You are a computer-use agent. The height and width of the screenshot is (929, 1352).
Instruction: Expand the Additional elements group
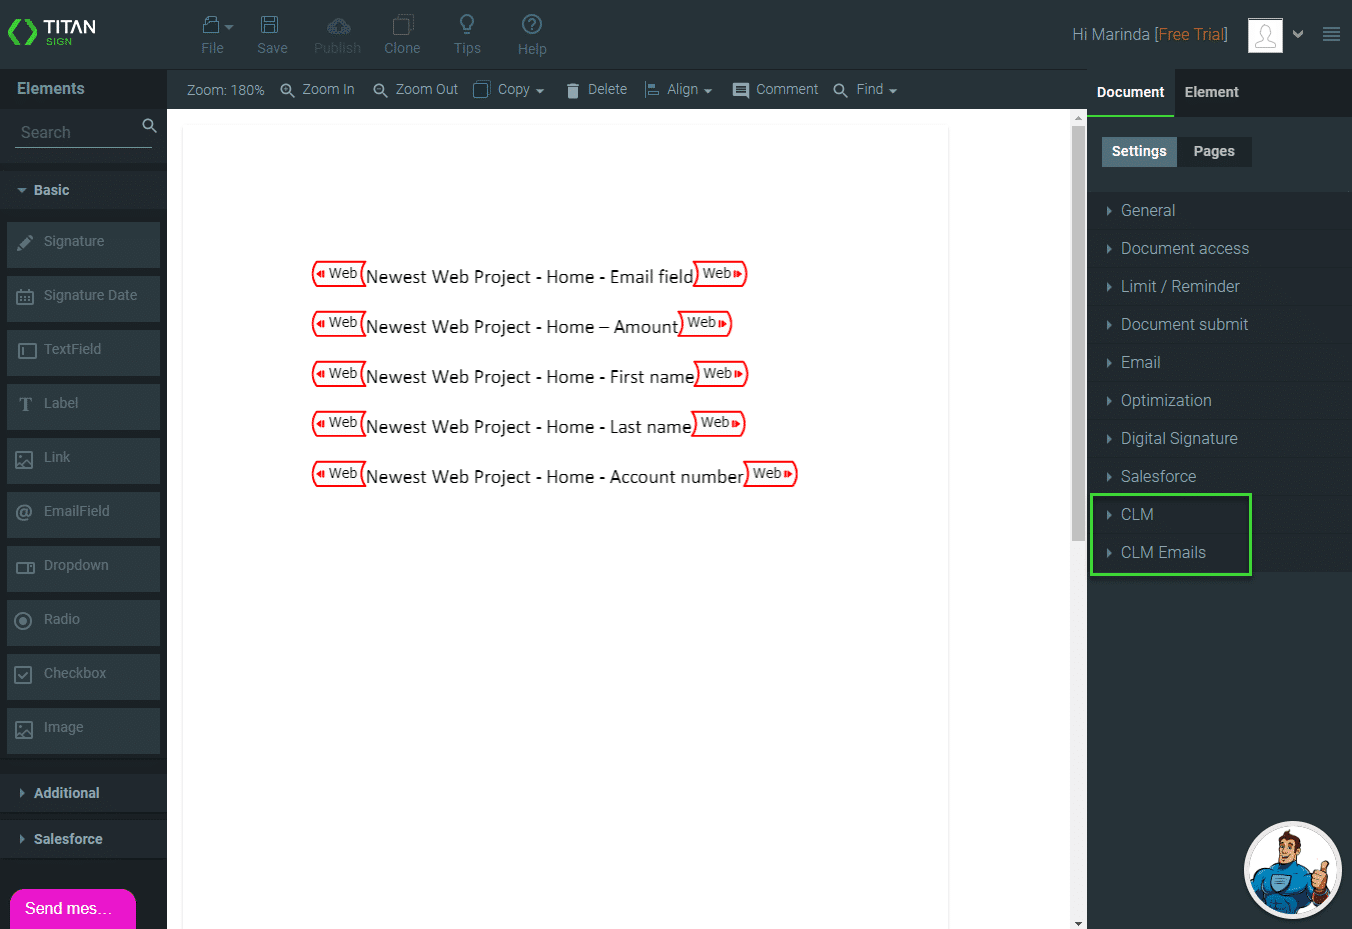click(66, 793)
